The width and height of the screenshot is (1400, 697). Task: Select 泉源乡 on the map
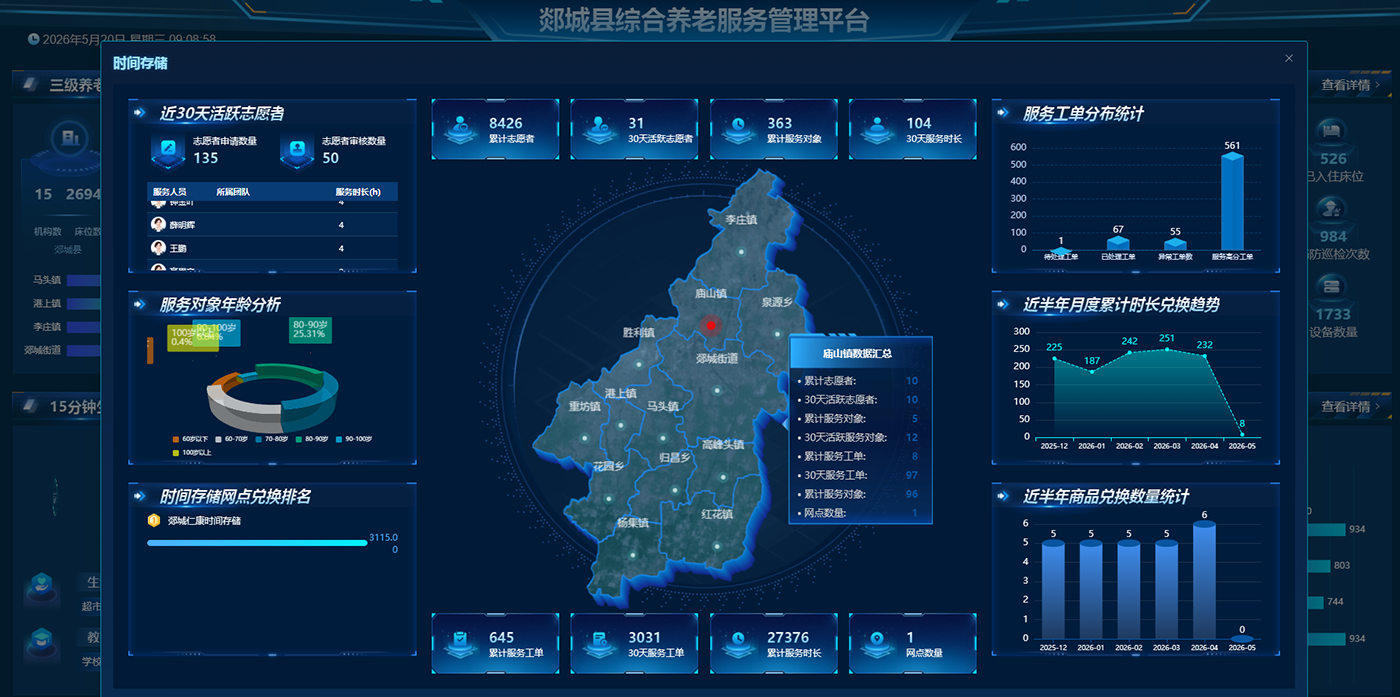click(776, 301)
